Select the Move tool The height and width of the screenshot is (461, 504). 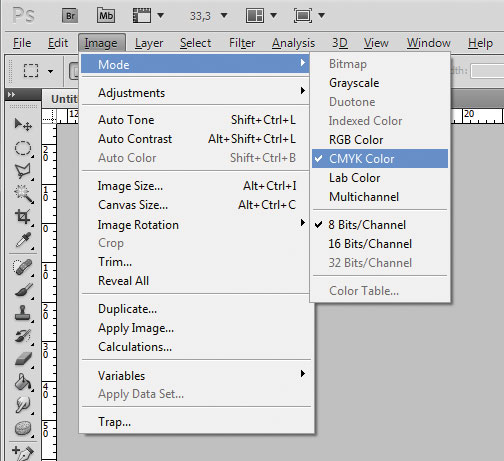[23, 125]
